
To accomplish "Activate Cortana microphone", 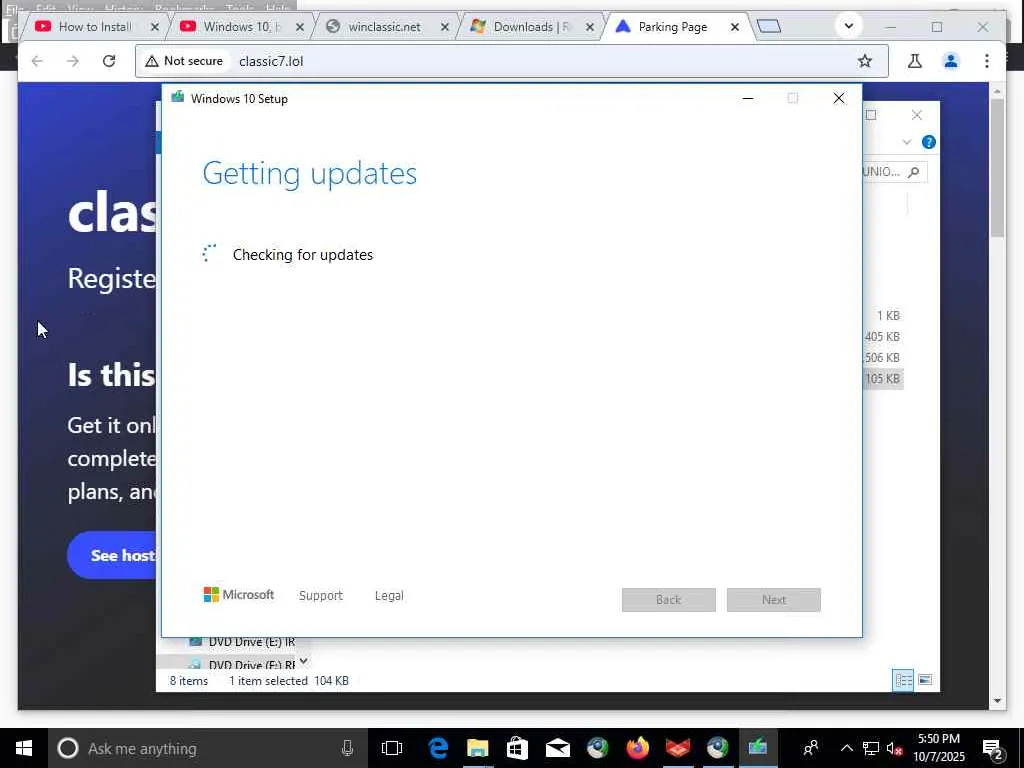I will point(347,748).
